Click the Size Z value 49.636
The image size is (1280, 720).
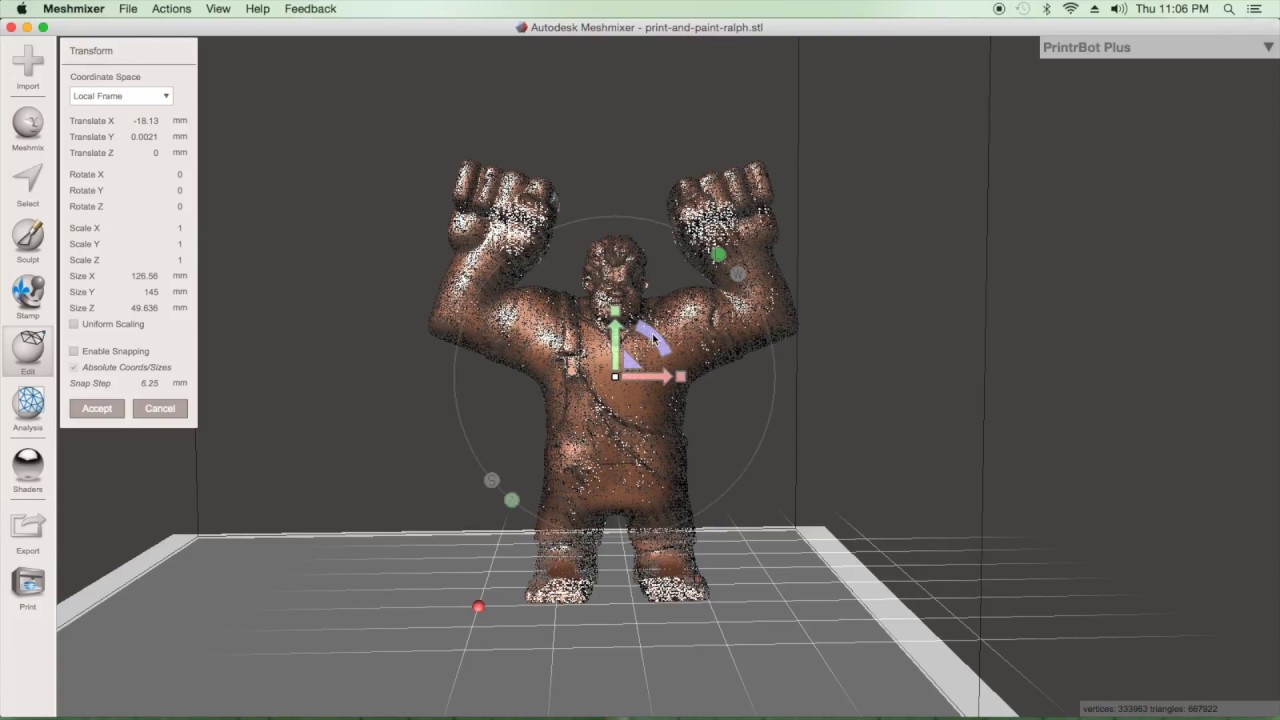click(144, 308)
